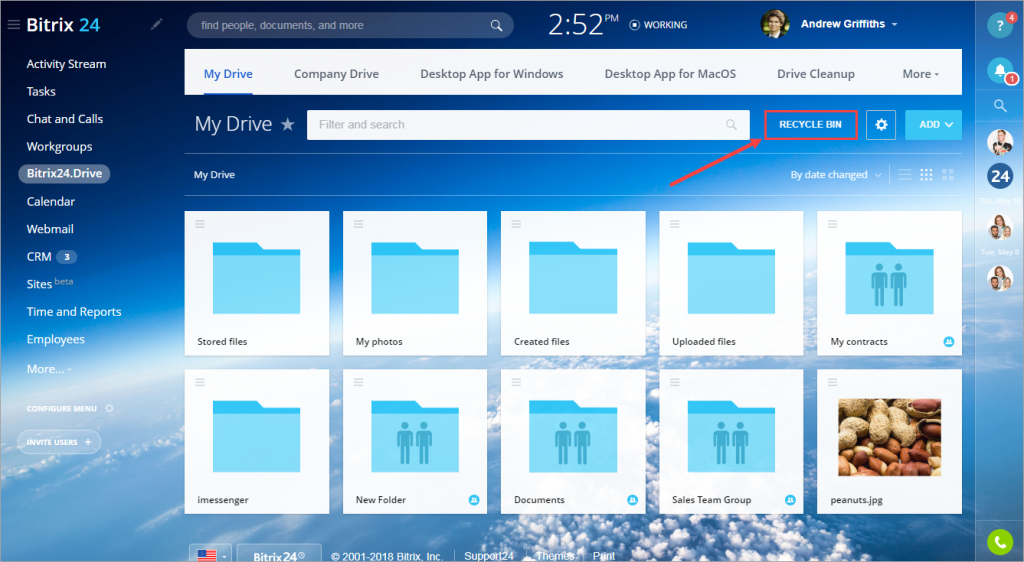Click shared badge on Sales Team Group folder
This screenshot has height=562, width=1024.
[x=790, y=500]
